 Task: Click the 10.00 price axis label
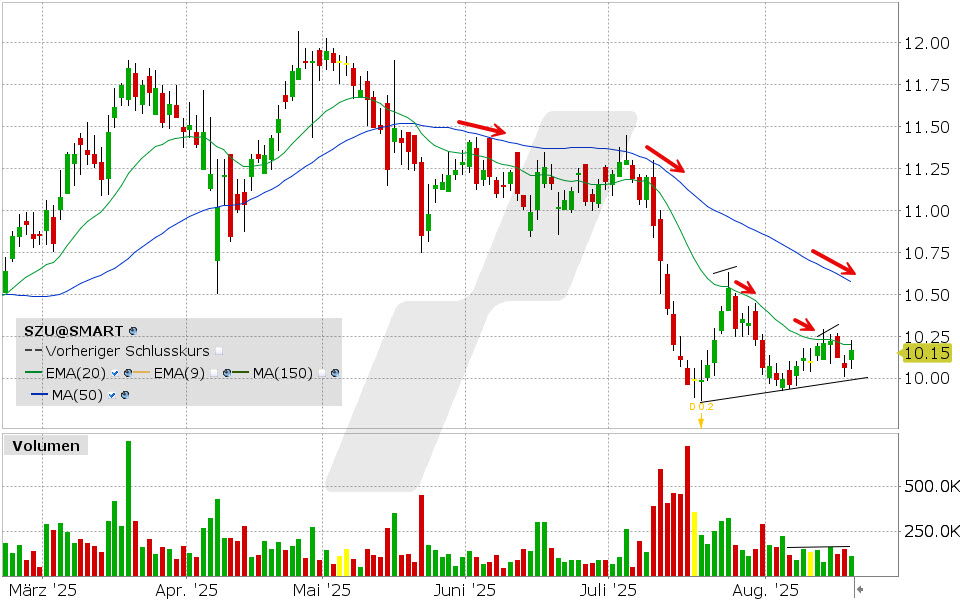point(927,378)
